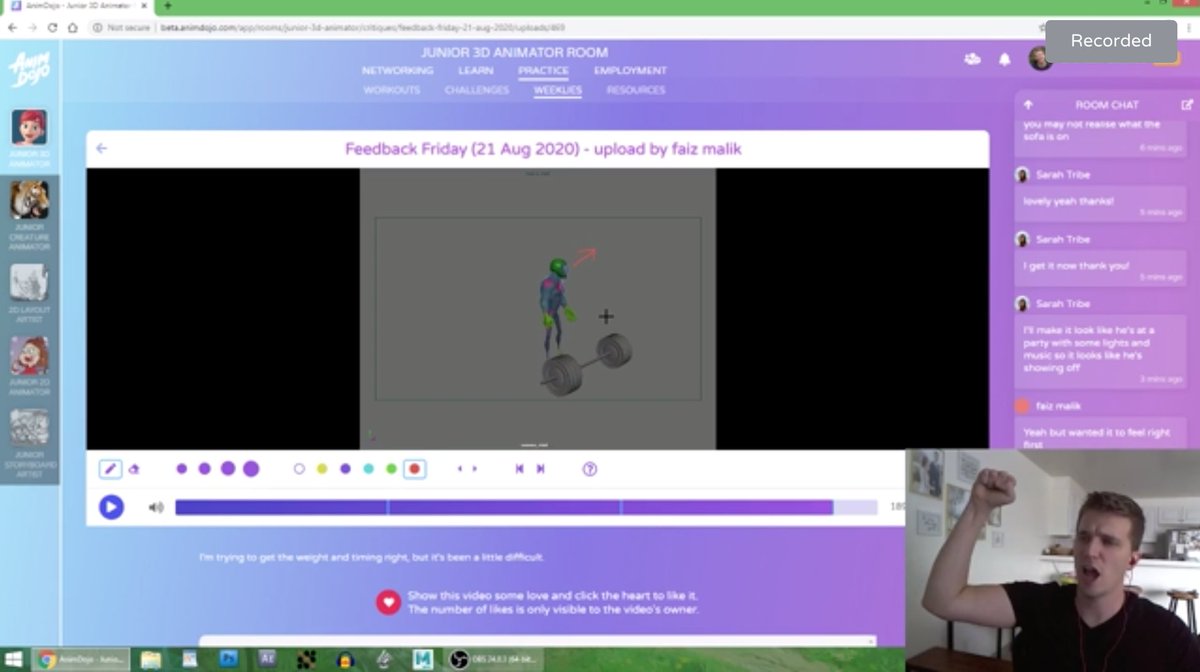Choose the largest brush size dot
The image size is (1200, 672).
pos(251,468)
